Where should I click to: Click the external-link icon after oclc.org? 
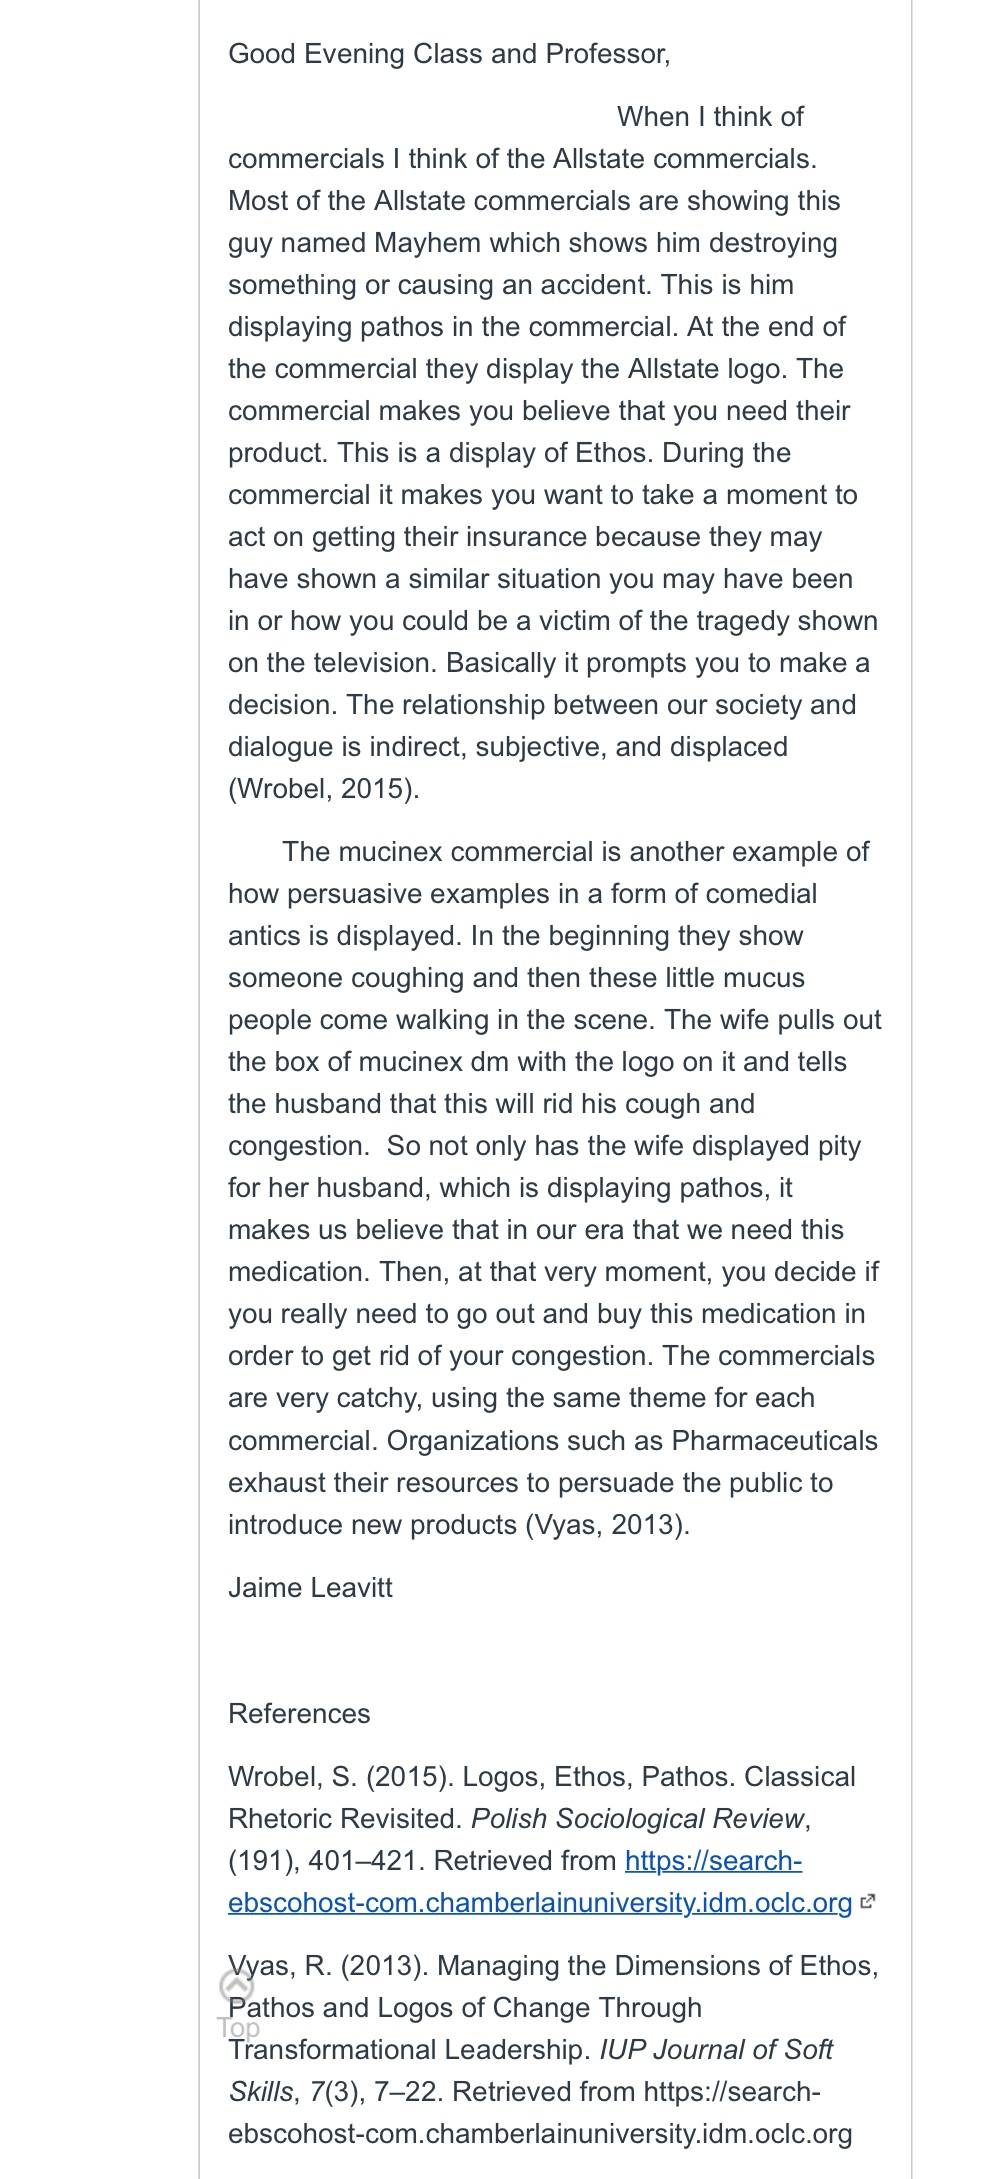click(868, 1902)
